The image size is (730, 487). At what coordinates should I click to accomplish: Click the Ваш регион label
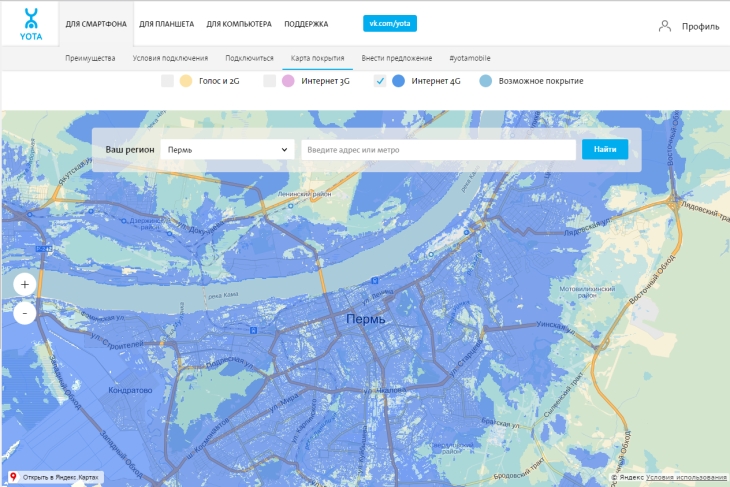click(129, 149)
